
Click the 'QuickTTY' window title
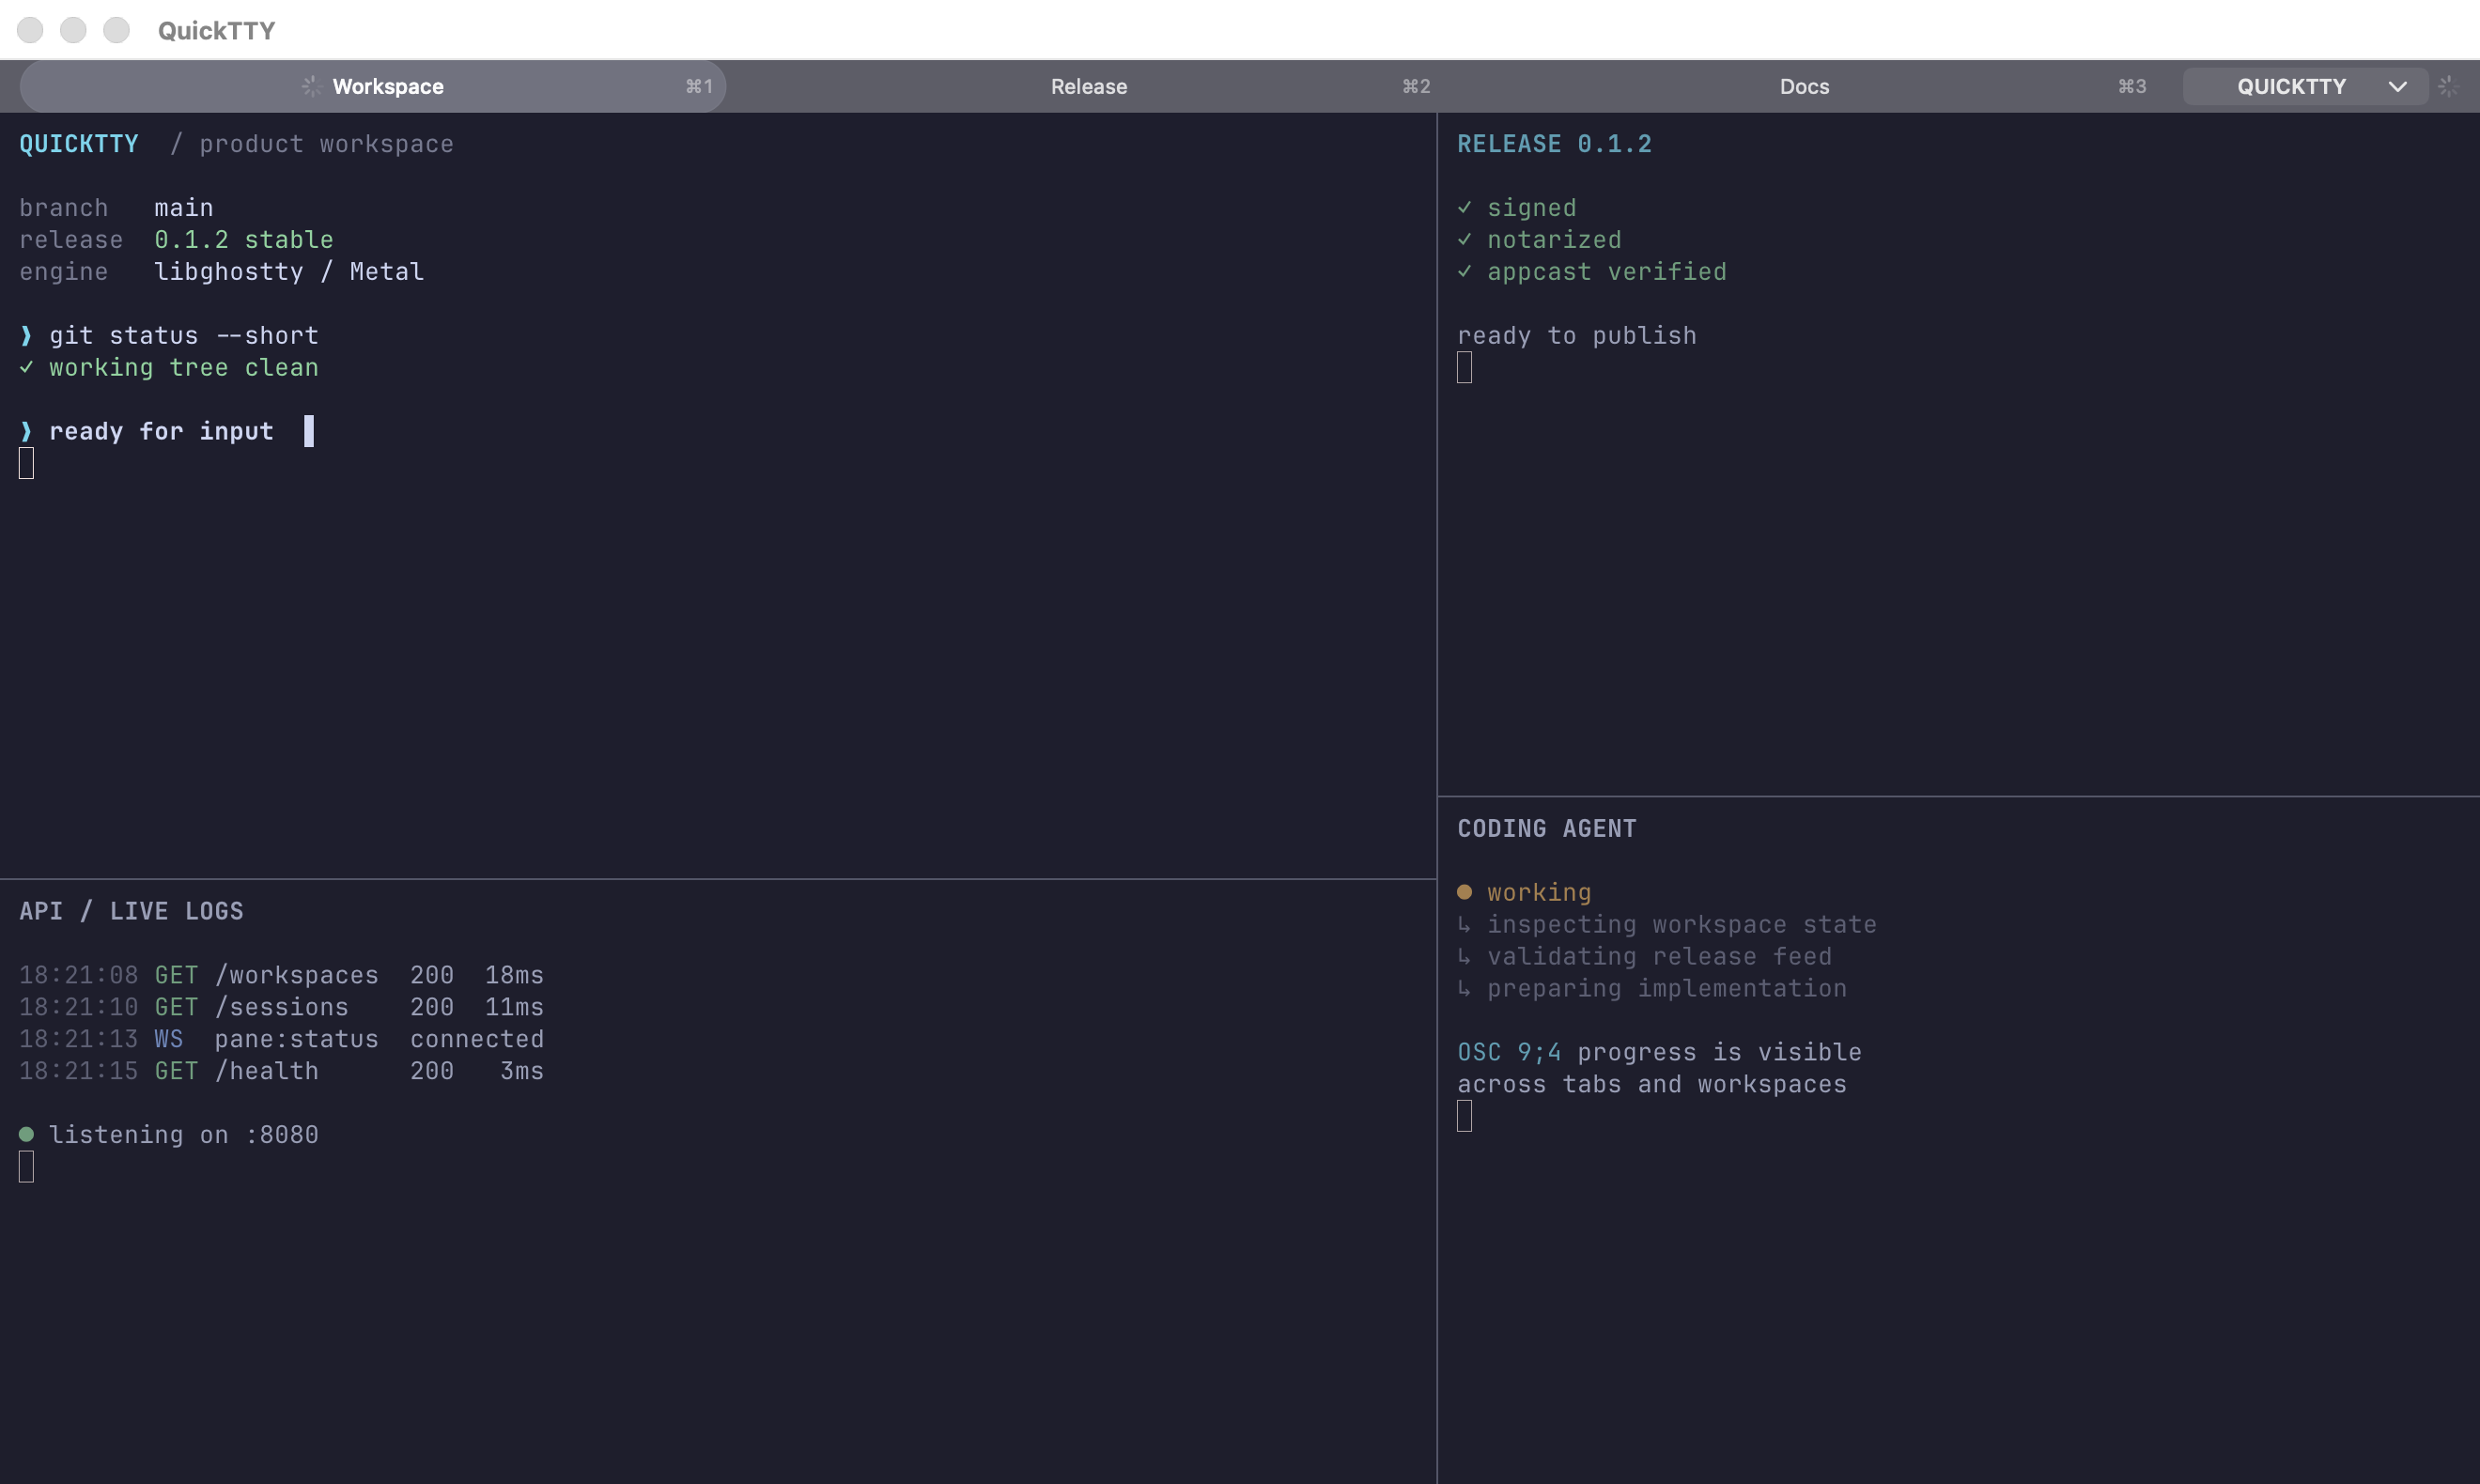coord(216,30)
